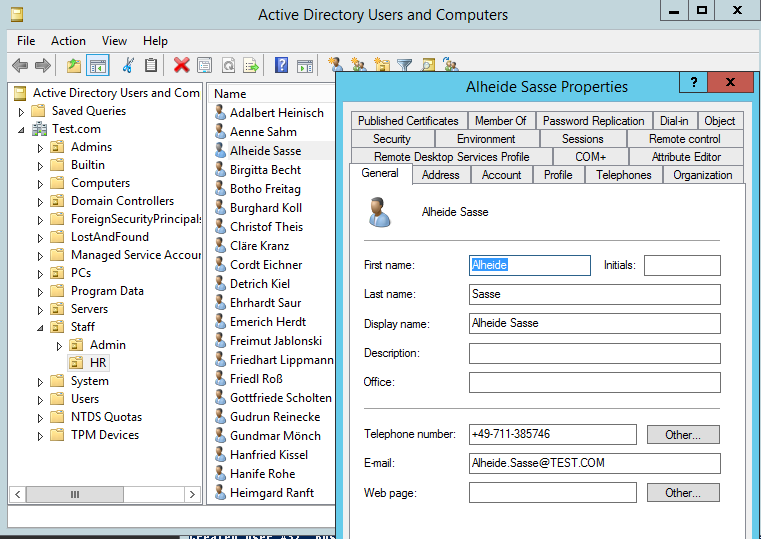The width and height of the screenshot is (761, 539).
Task: Click the tree pane horizontal scrollbar thumb
Action: point(75,494)
